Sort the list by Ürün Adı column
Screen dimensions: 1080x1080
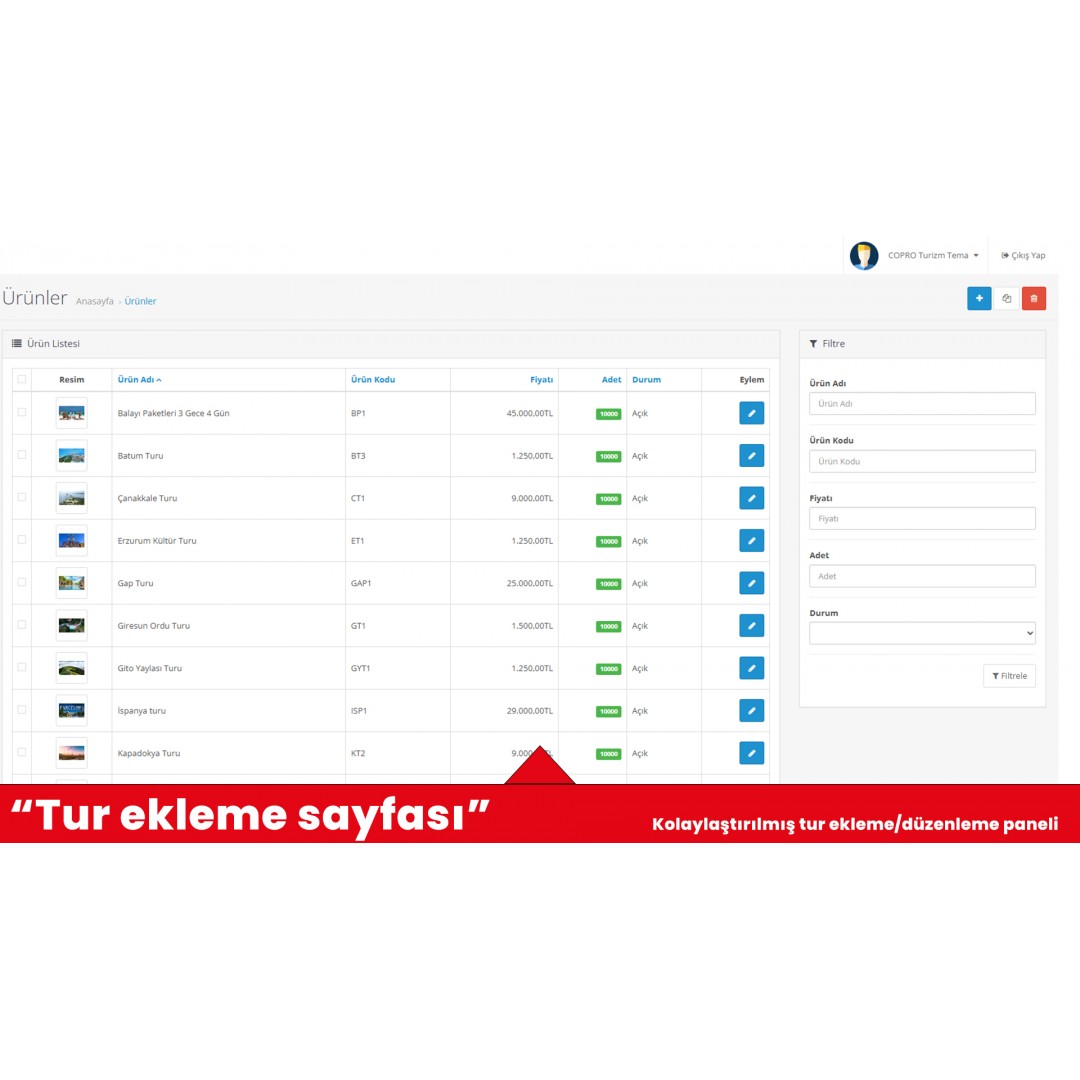click(x=139, y=380)
